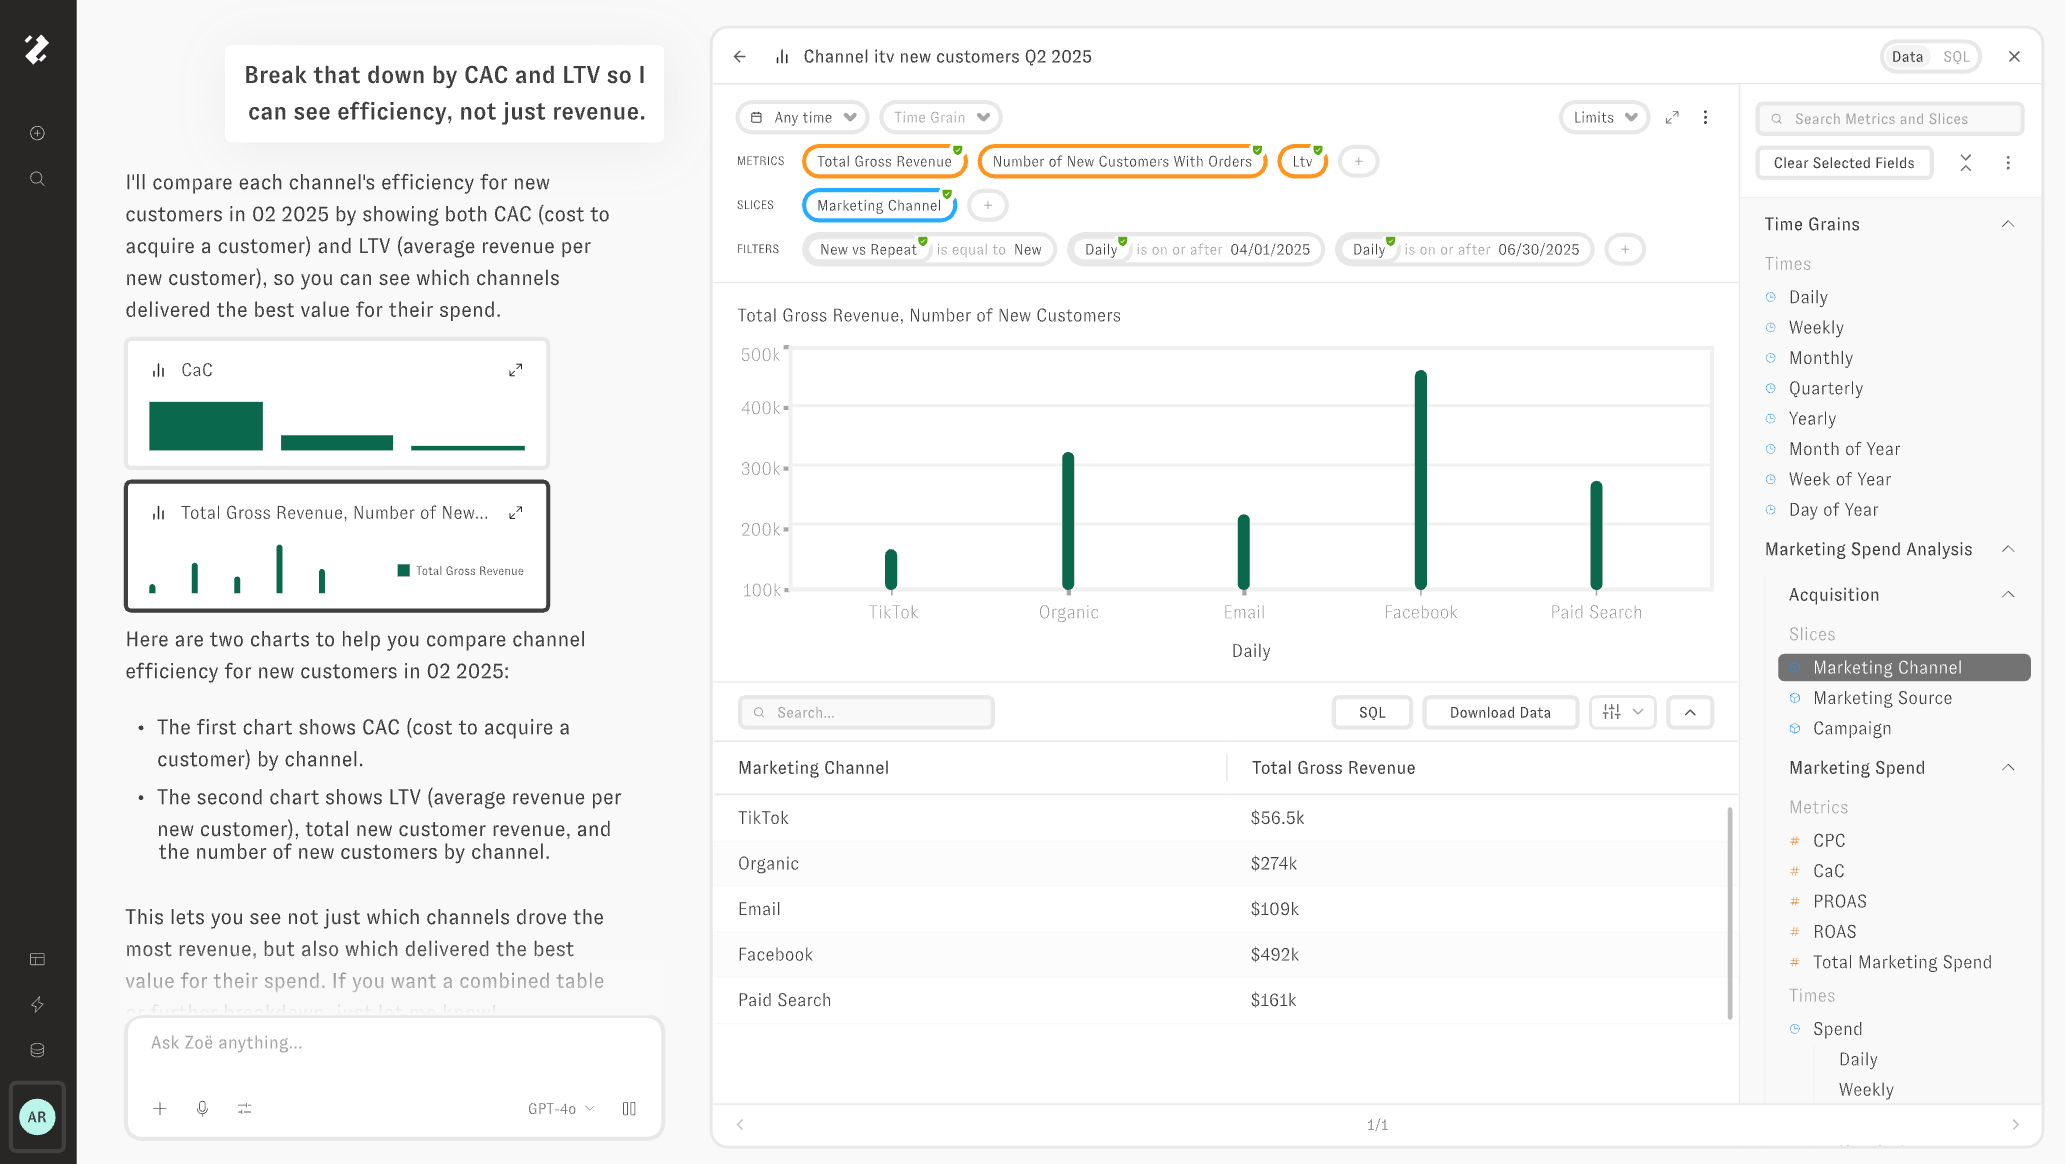
Task: Click the plus attachment icon in chat box
Action: pos(160,1108)
